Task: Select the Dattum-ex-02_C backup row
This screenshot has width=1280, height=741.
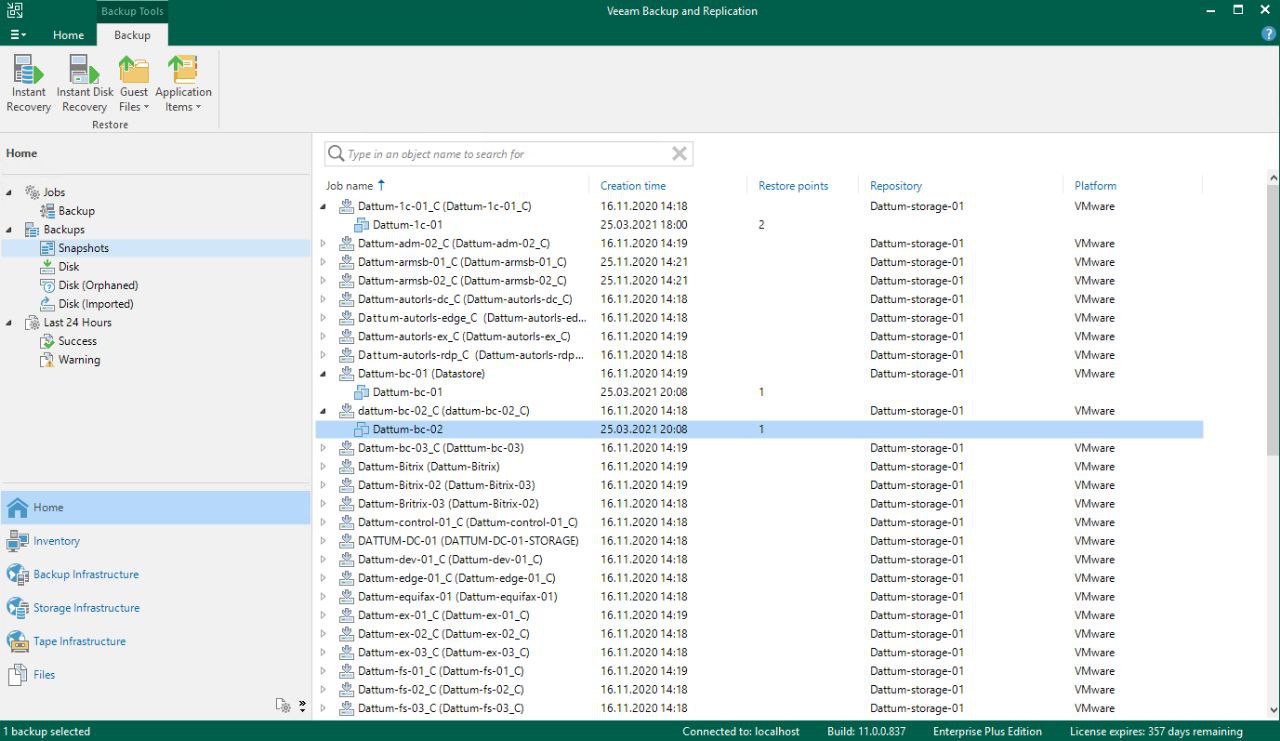Action: pyautogui.click(x=759, y=634)
